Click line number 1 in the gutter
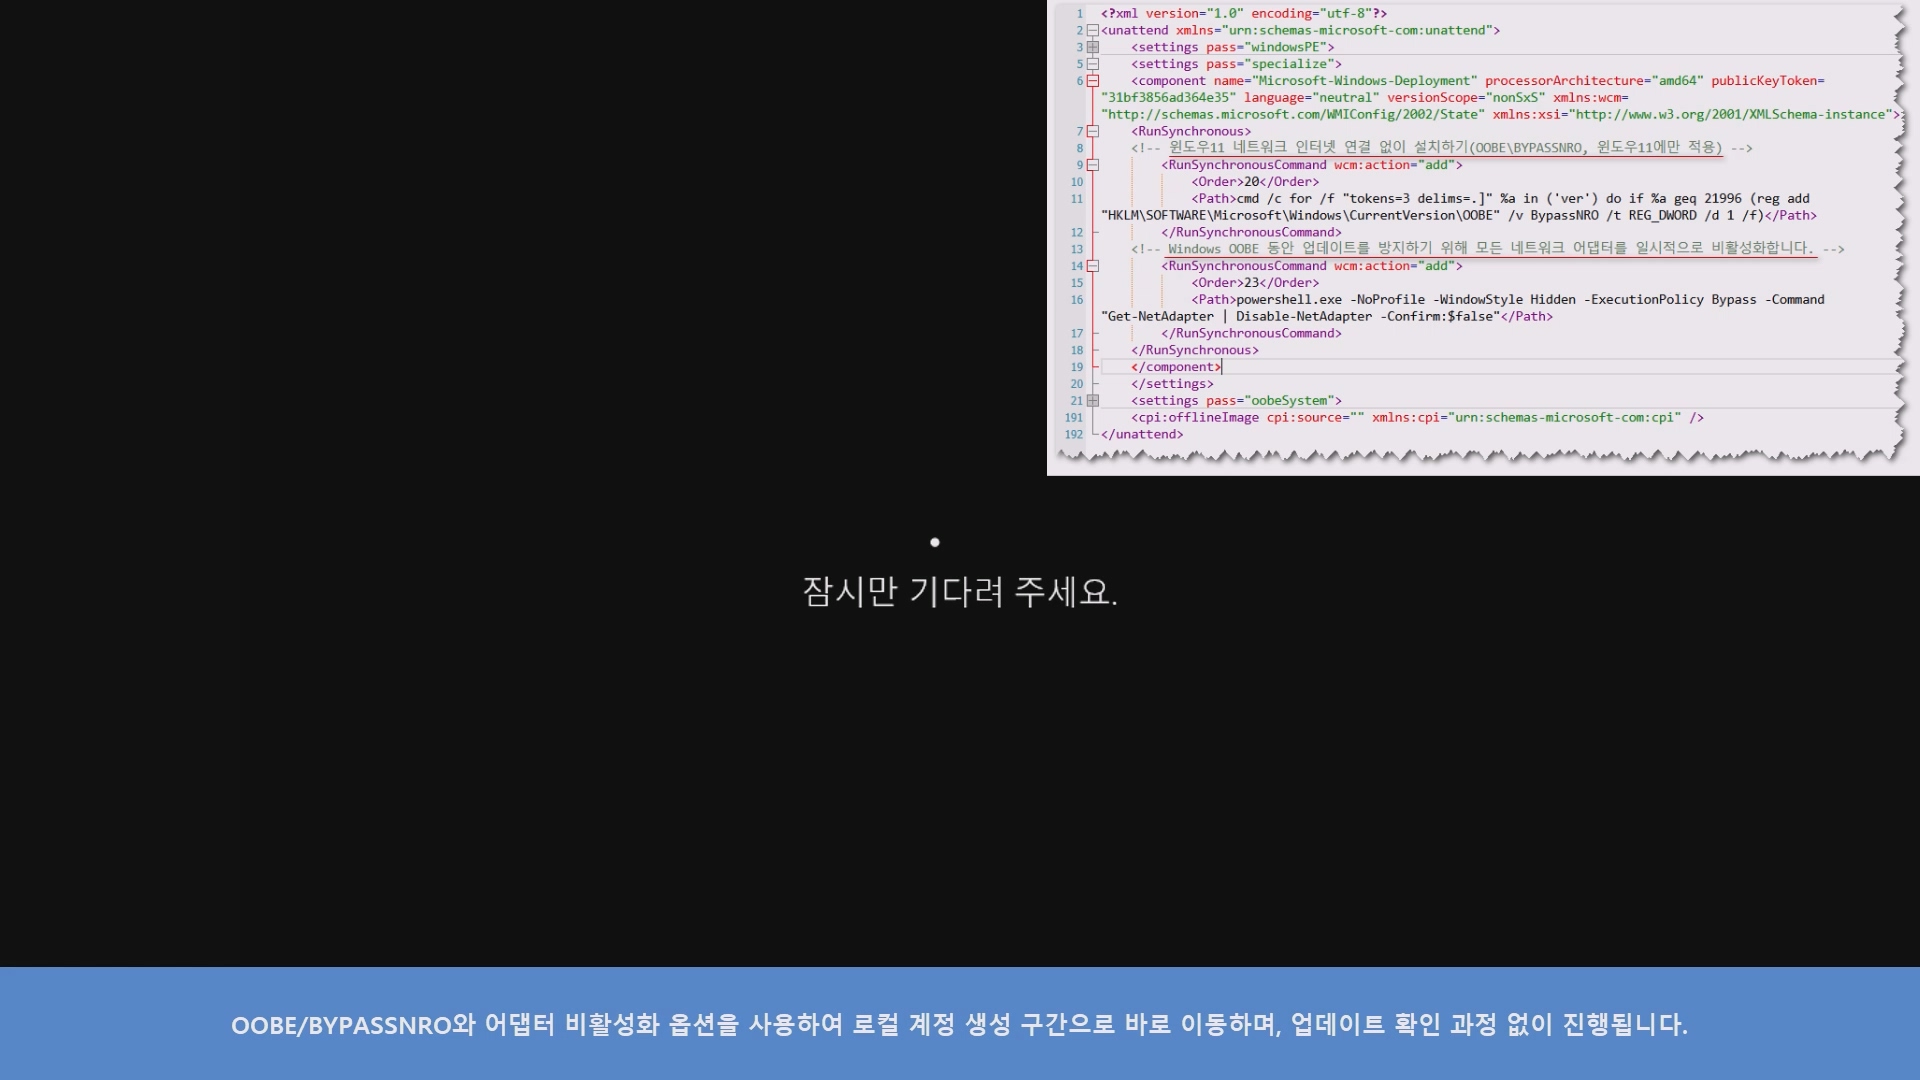The image size is (1920, 1080). tap(1080, 14)
